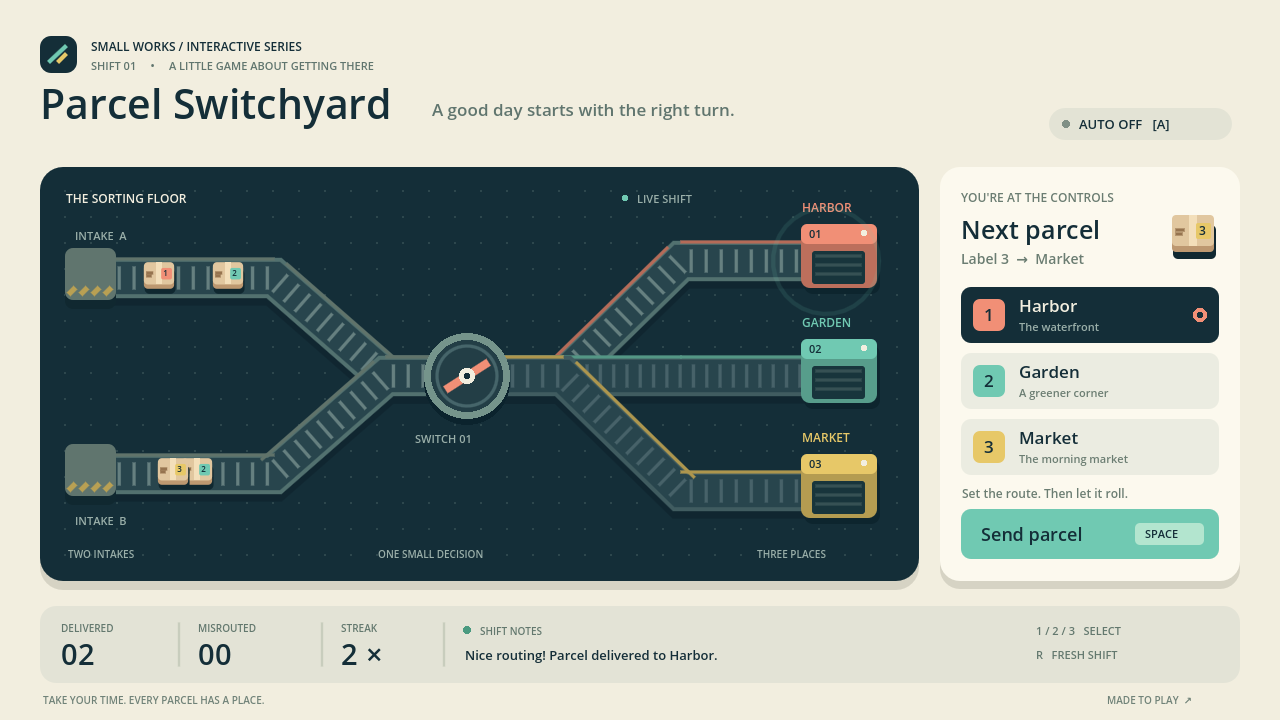Click the Send parcel button
This screenshot has height=720, width=1280.
[1090, 534]
